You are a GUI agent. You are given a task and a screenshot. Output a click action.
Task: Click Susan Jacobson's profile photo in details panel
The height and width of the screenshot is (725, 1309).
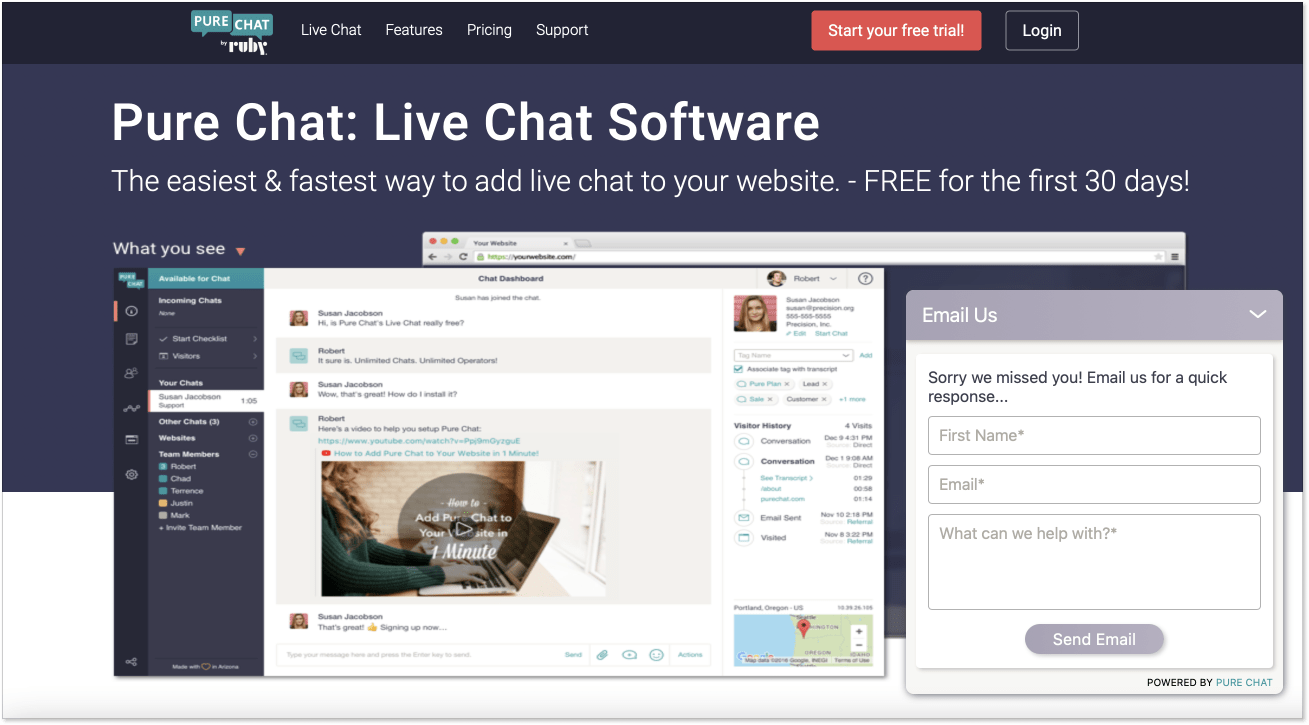tap(755, 314)
